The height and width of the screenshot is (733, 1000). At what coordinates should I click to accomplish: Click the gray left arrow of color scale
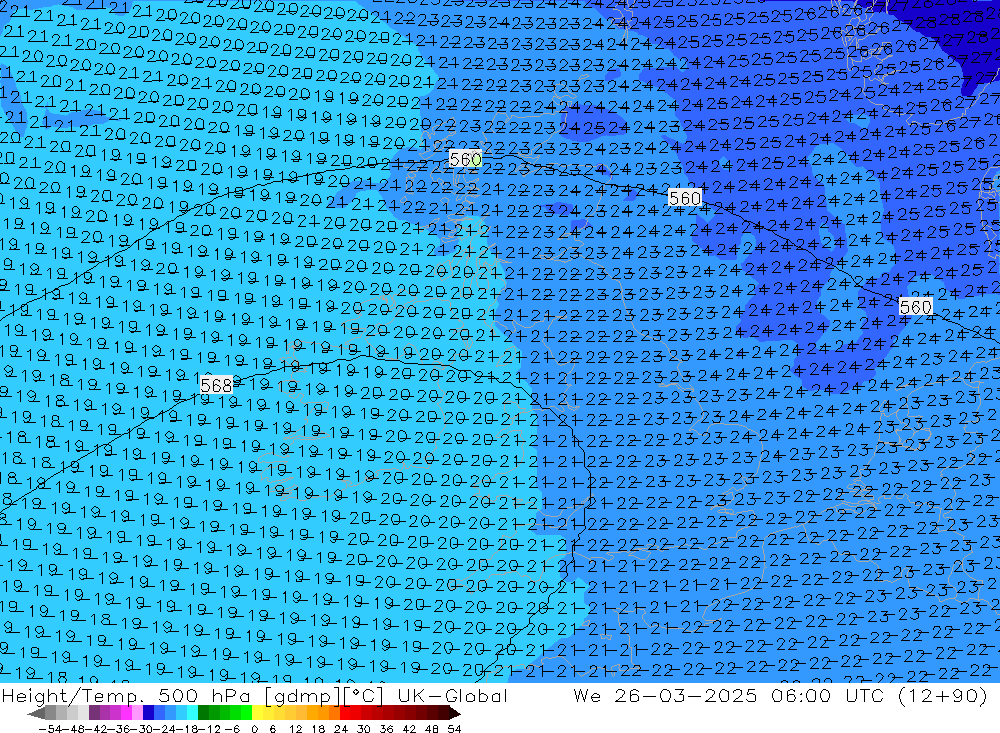pyautogui.click(x=36, y=713)
